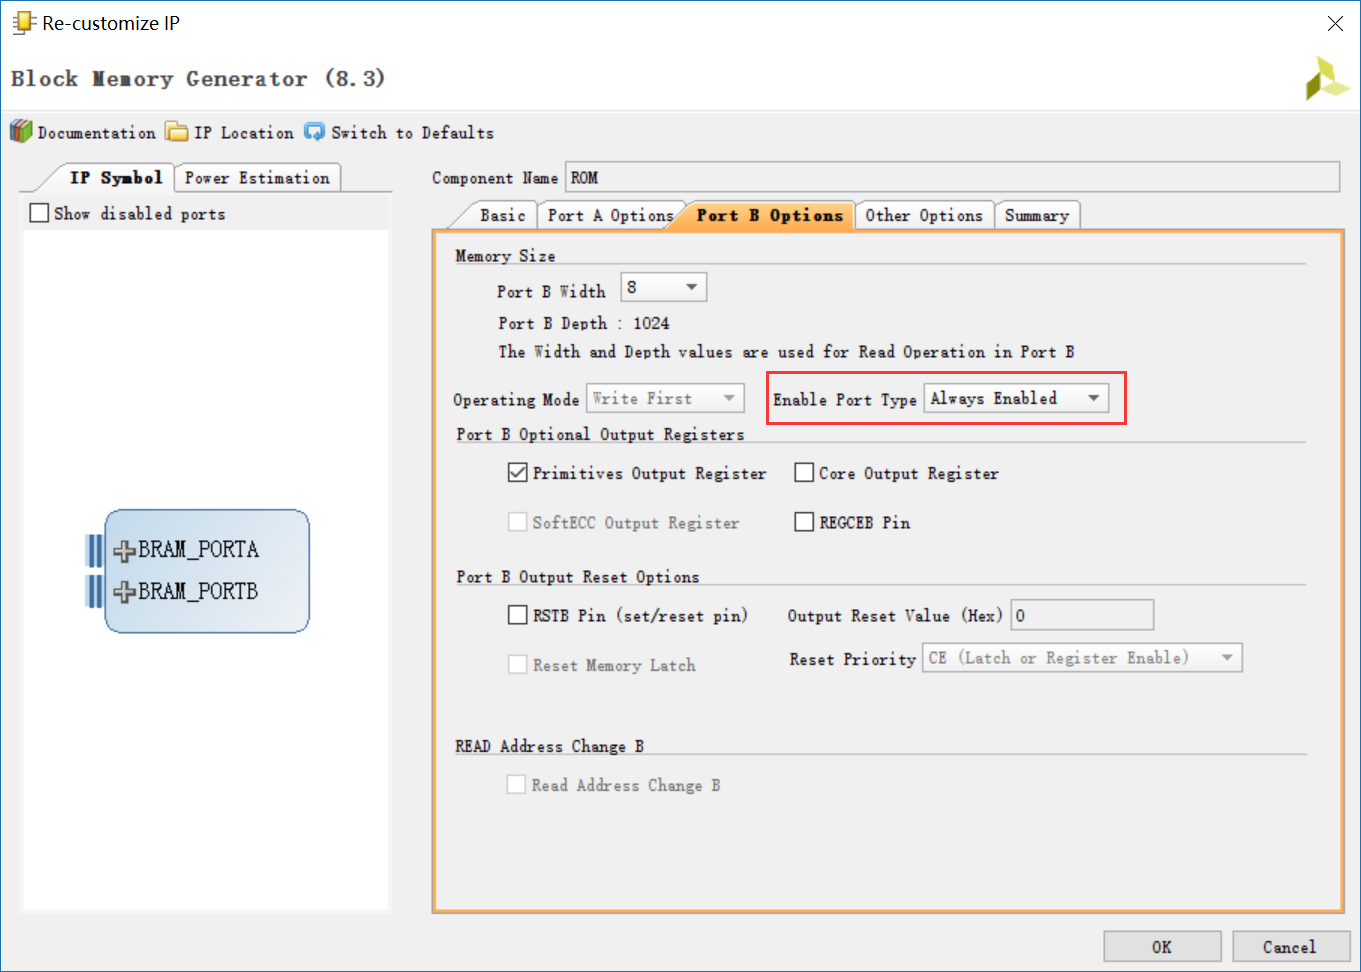Open the Documentation link
This screenshot has height=972, width=1361.
(x=97, y=133)
